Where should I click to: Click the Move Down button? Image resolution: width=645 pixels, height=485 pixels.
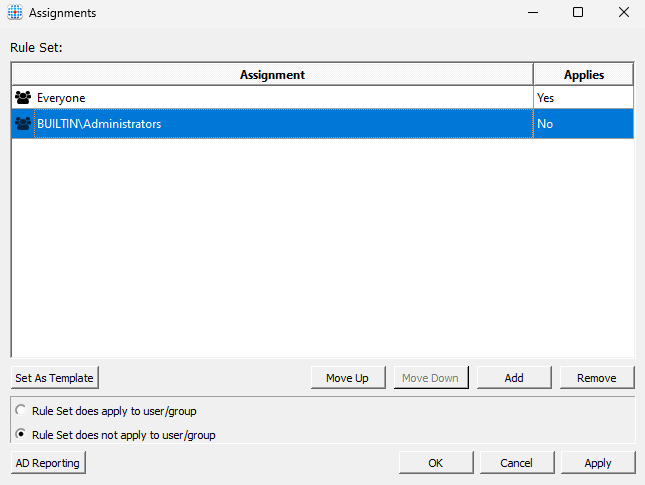point(430,378)
